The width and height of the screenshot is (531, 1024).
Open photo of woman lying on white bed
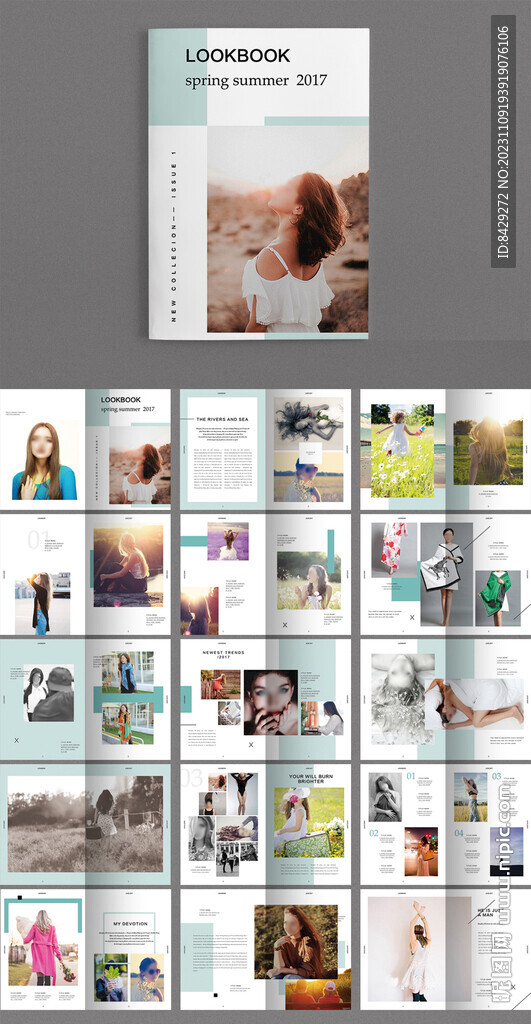[474, 704]
